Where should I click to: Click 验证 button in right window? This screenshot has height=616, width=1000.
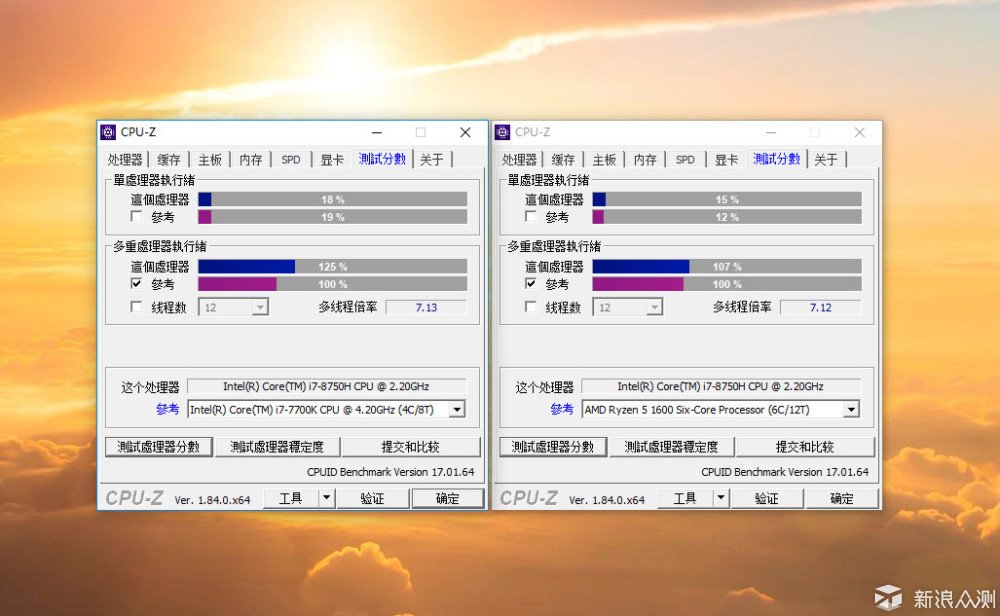(767, 498)
